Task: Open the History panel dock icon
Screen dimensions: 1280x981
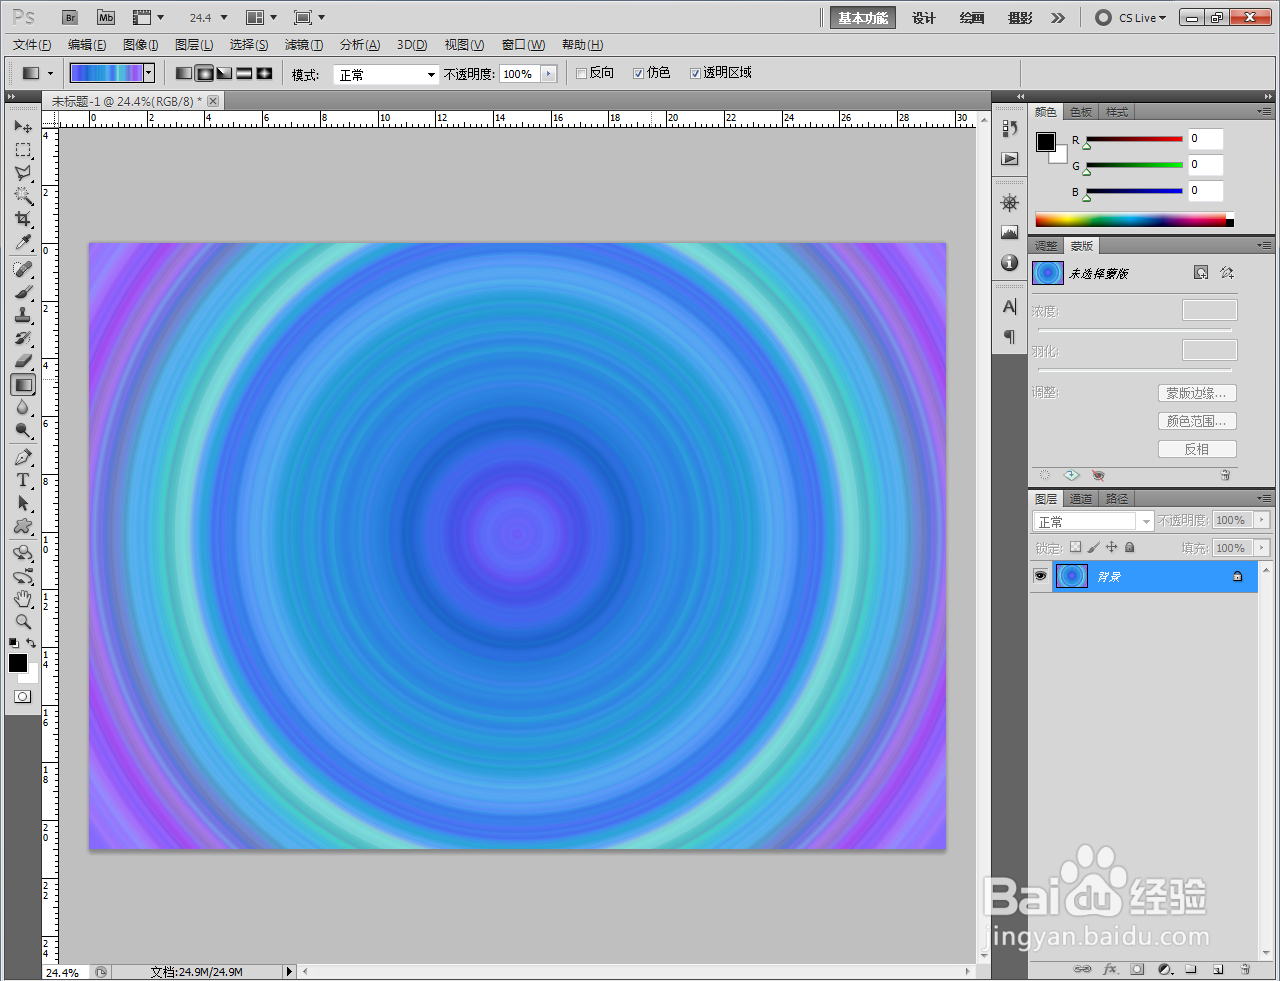Action: point(1010,128)
